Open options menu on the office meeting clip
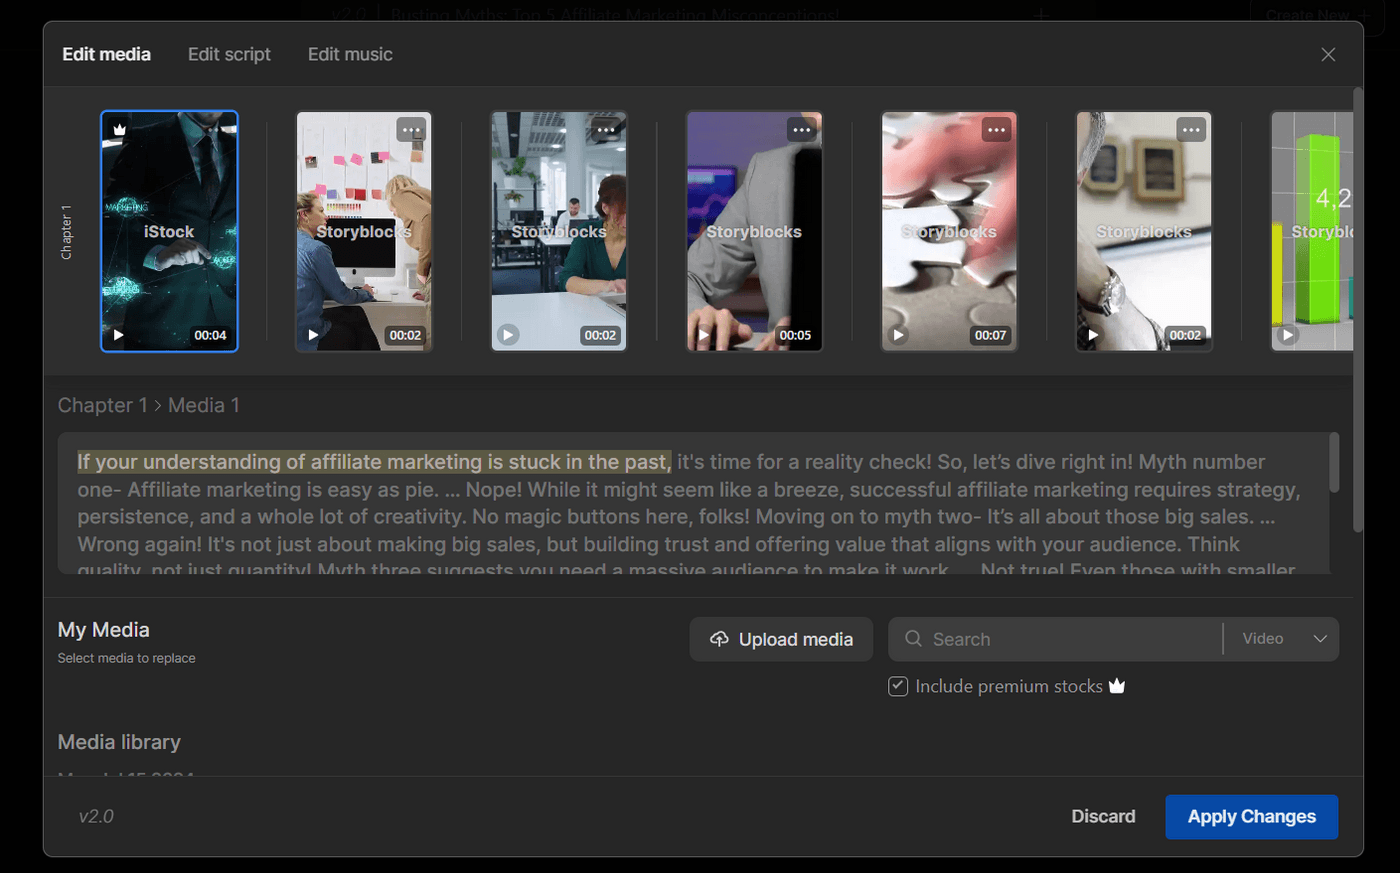1400x873 pixels. pos(605,129)
